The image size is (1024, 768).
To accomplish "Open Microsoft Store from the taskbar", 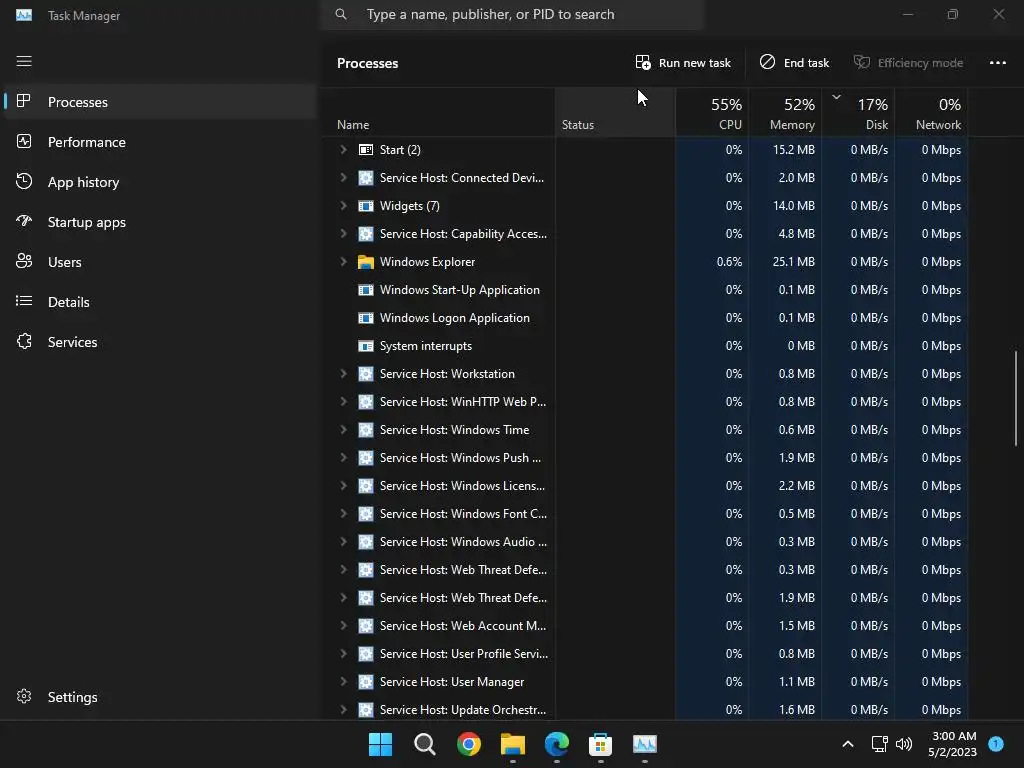I will [600, 744].
